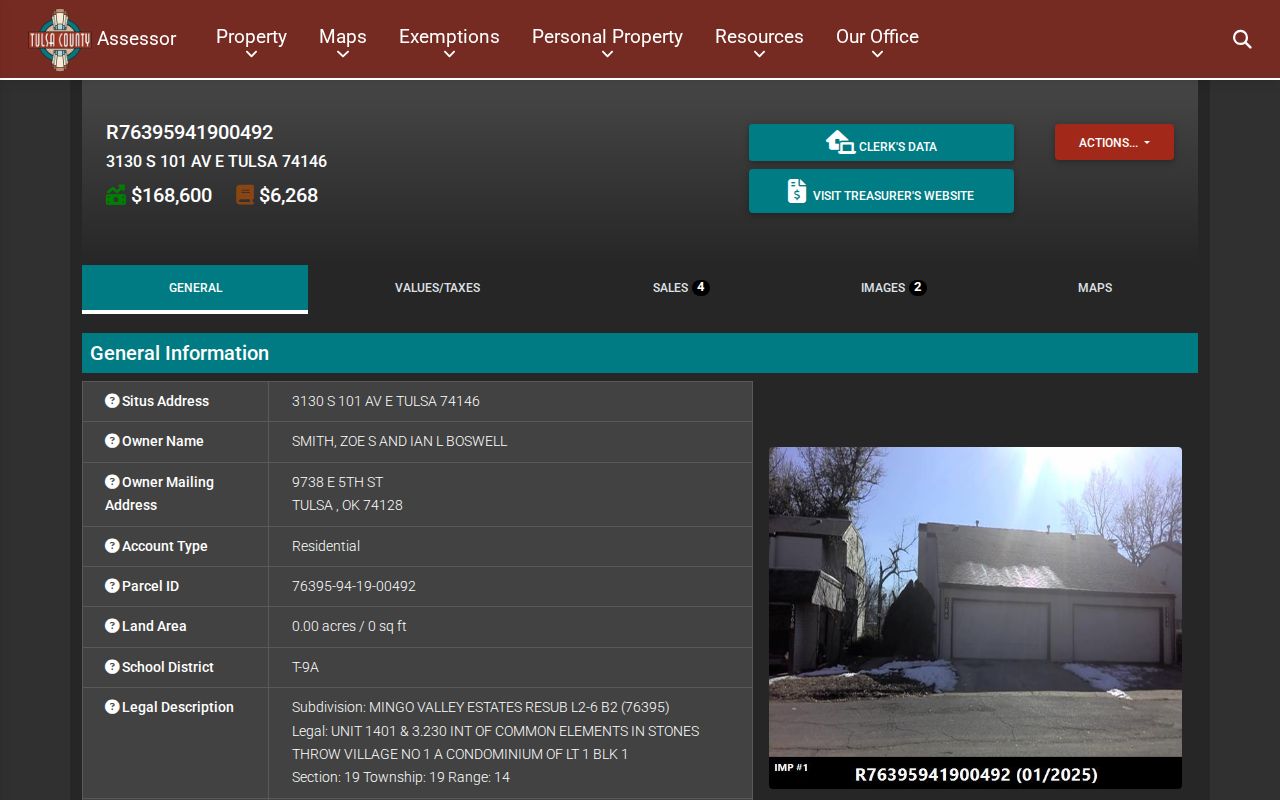
Task: Click the Tulsa County Assessor logo
Action: point(60,39)
